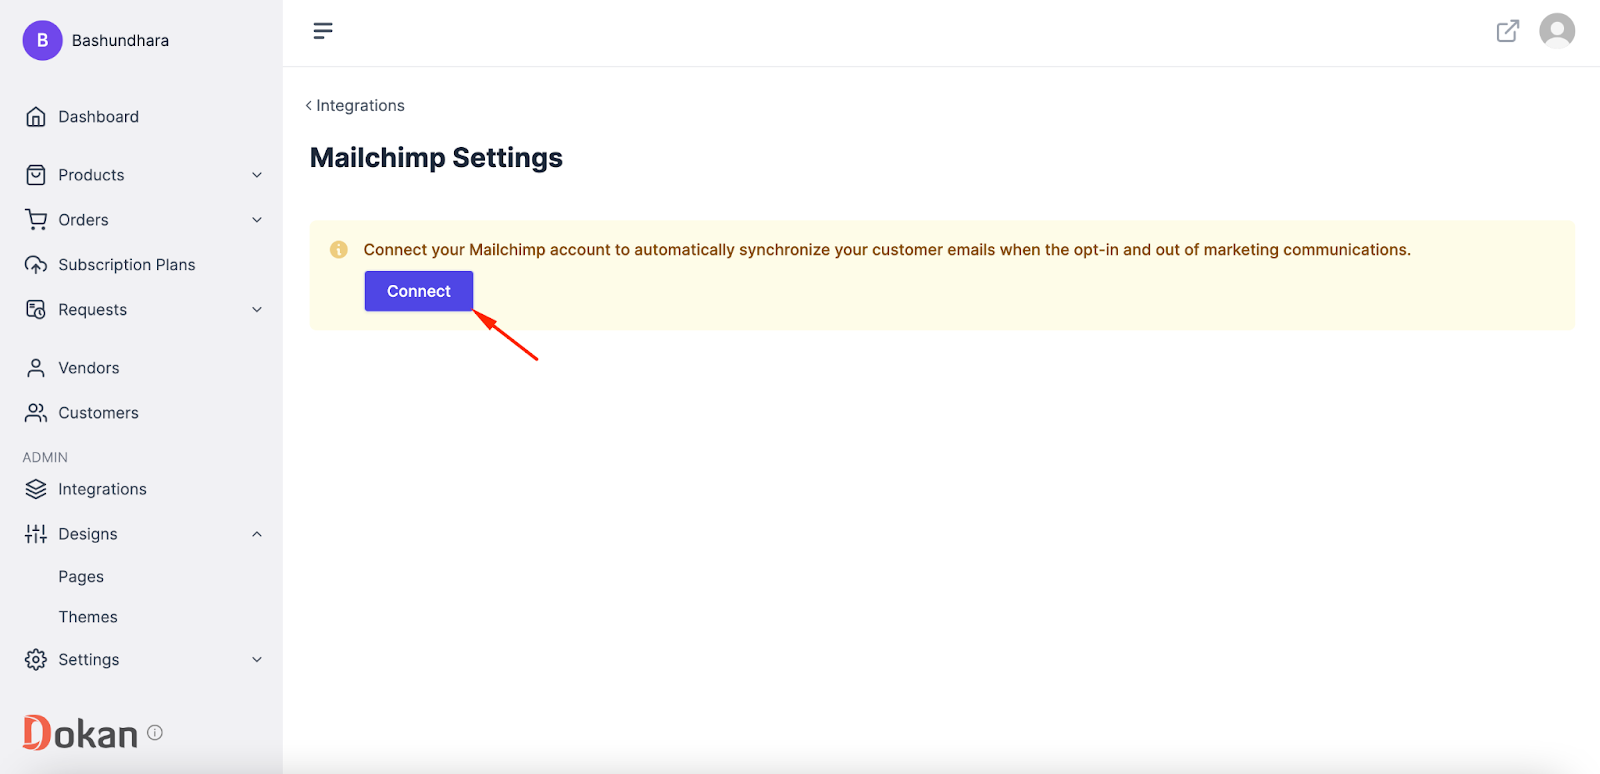
Task: Select the Requests menu label
Action: [x=92, y=310]
